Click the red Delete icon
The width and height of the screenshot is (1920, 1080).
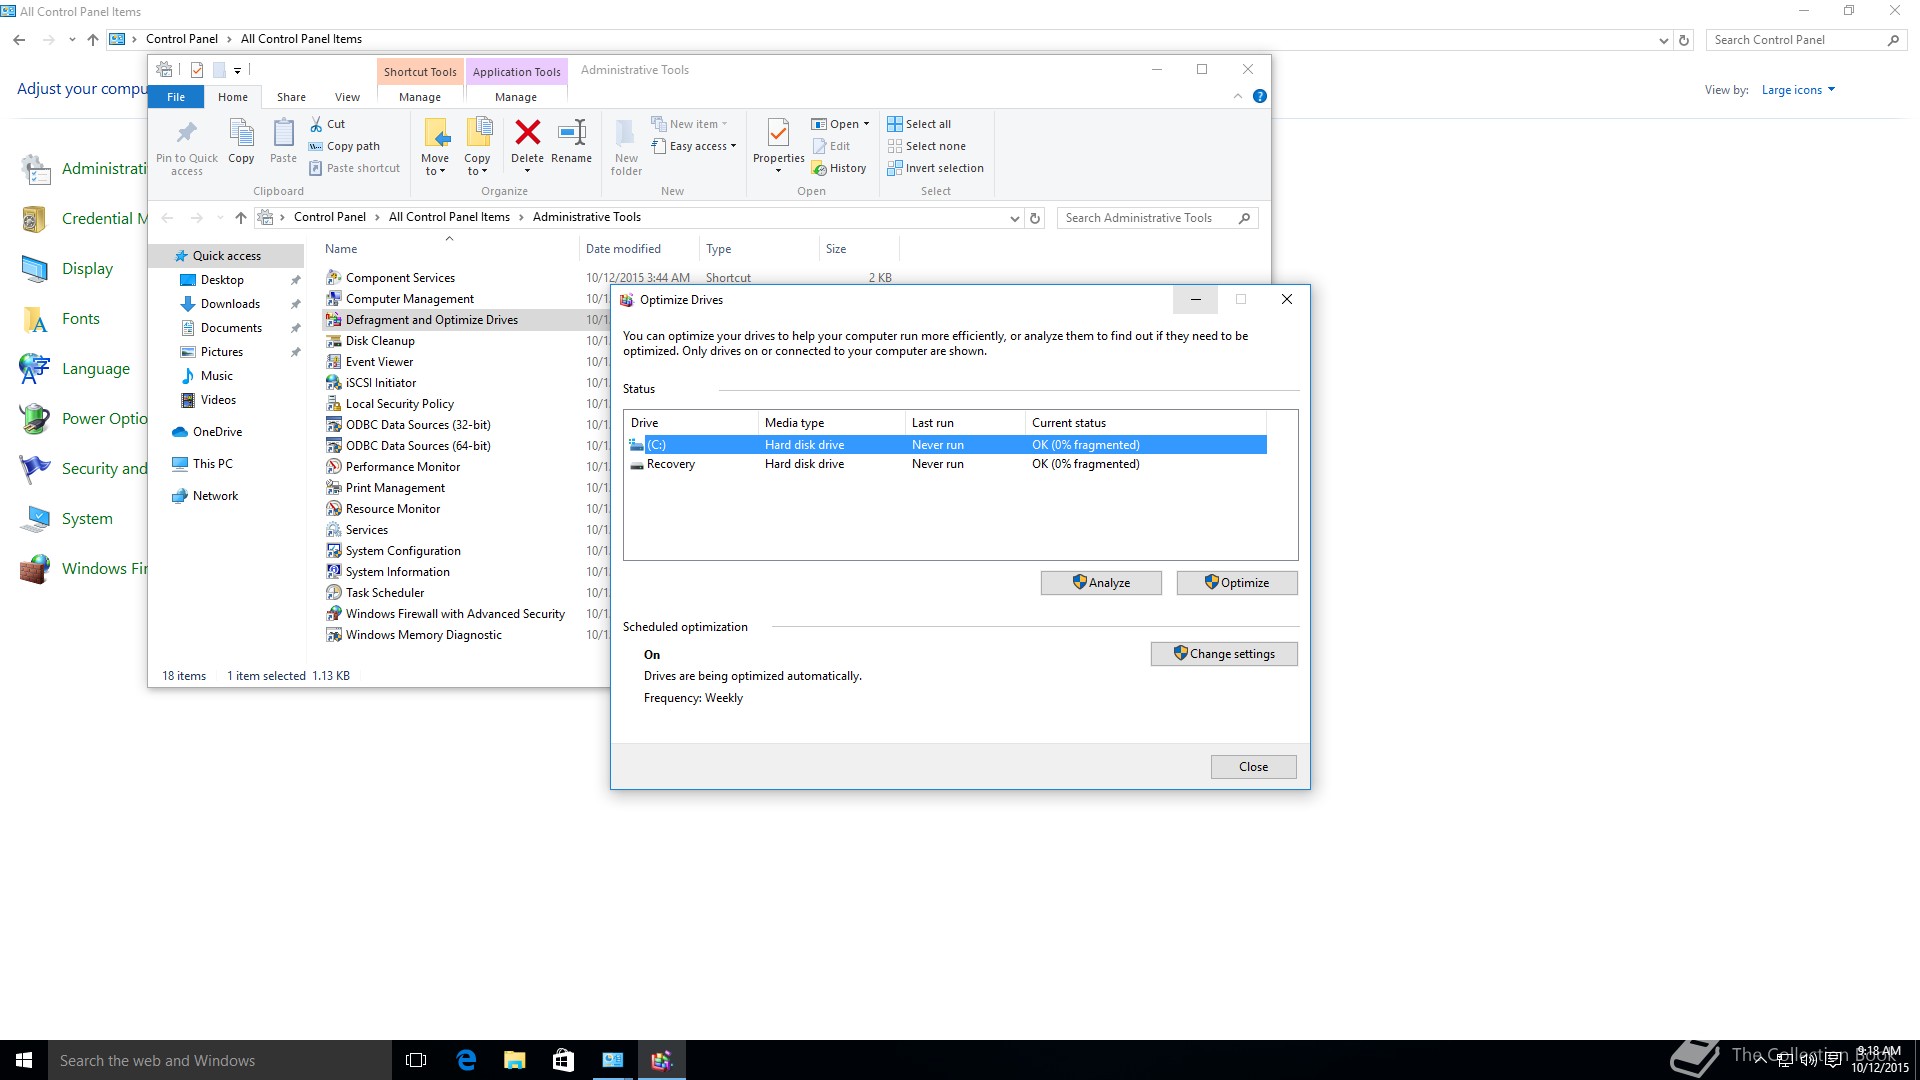pyautogui.click(x=527, y=132)
